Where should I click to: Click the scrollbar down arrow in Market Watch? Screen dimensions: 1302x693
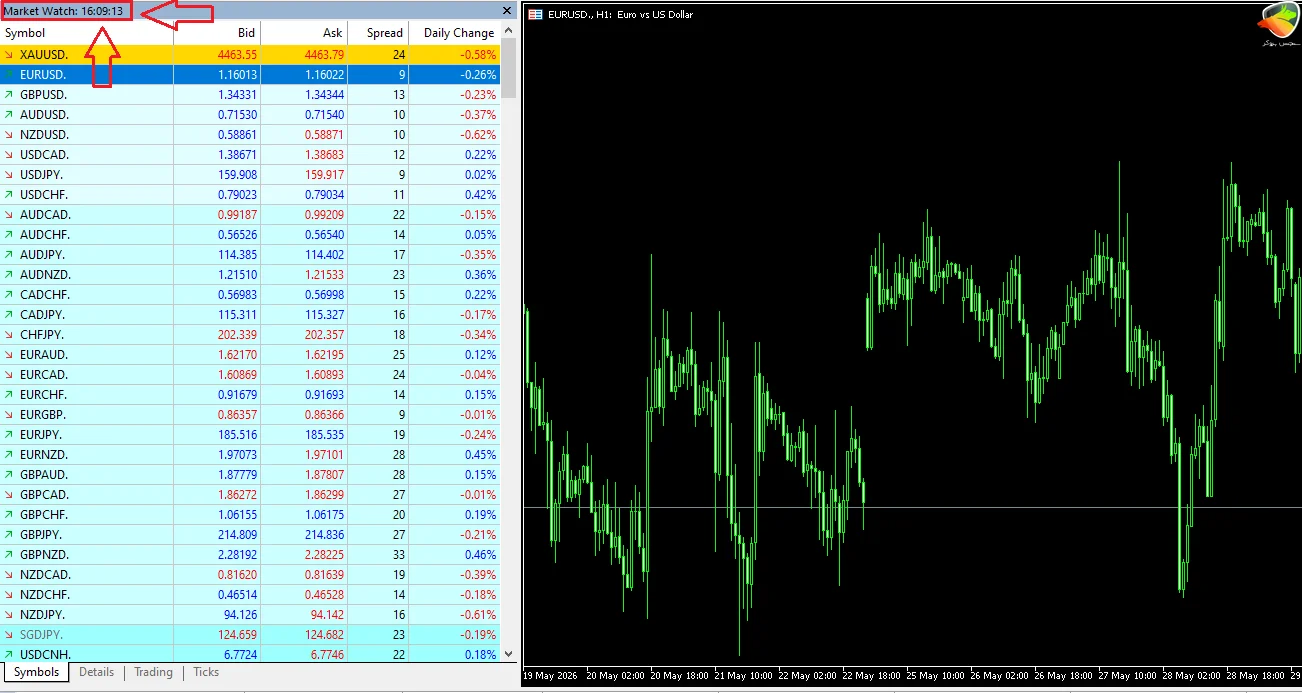[509, 654]
